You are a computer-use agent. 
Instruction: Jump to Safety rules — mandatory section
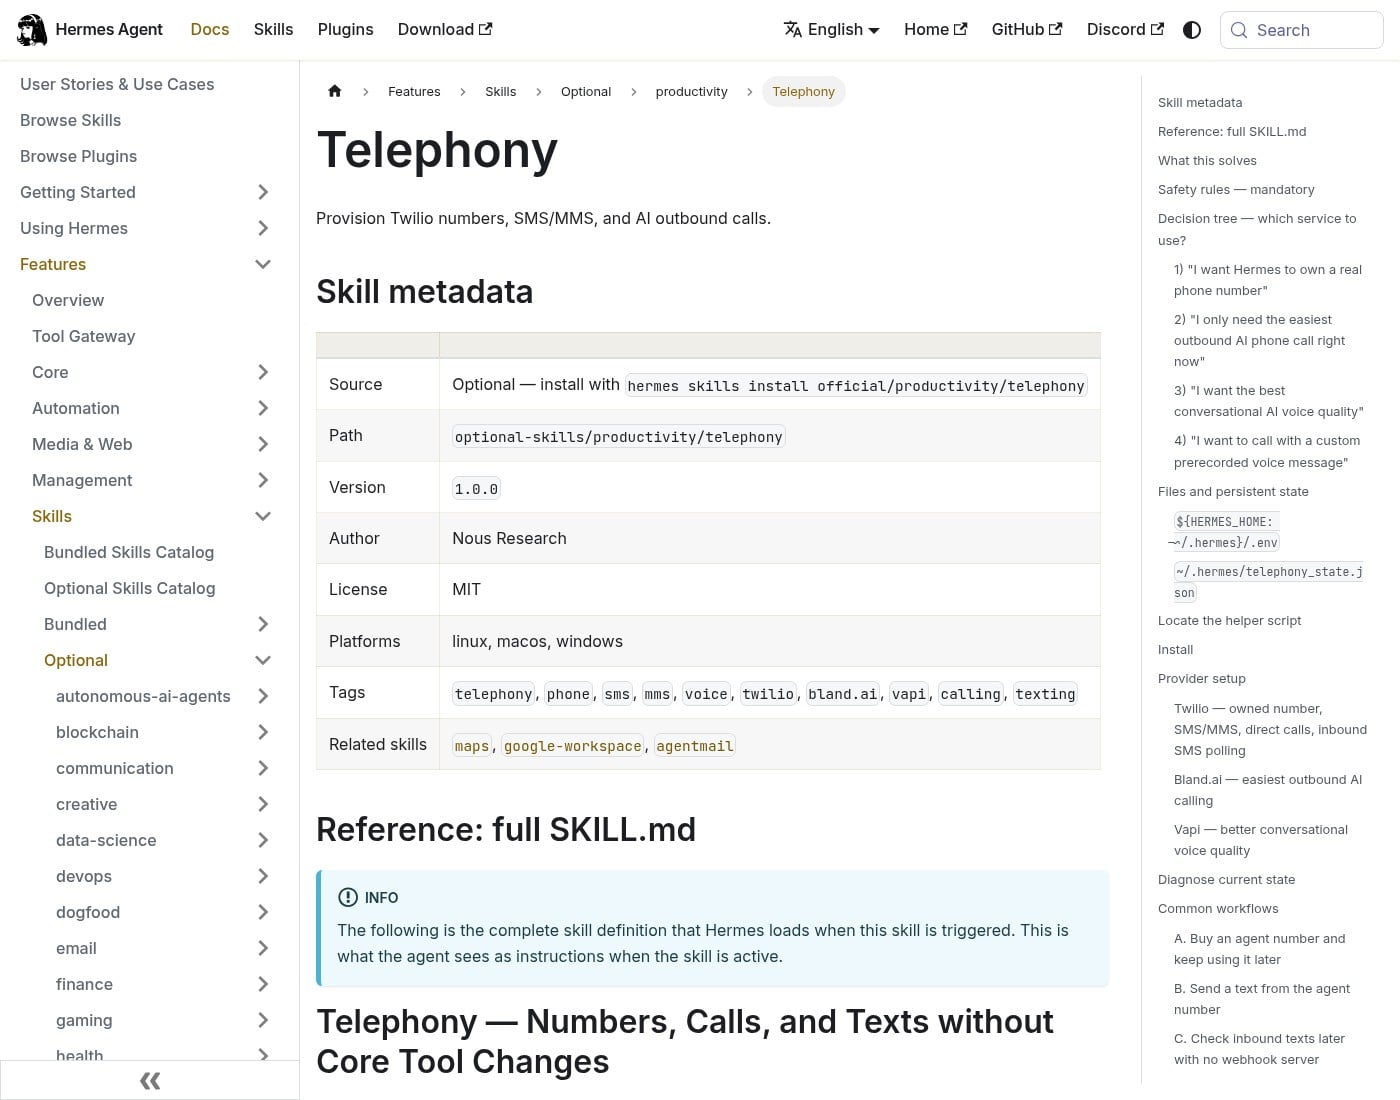click(x=1236, y=189)
